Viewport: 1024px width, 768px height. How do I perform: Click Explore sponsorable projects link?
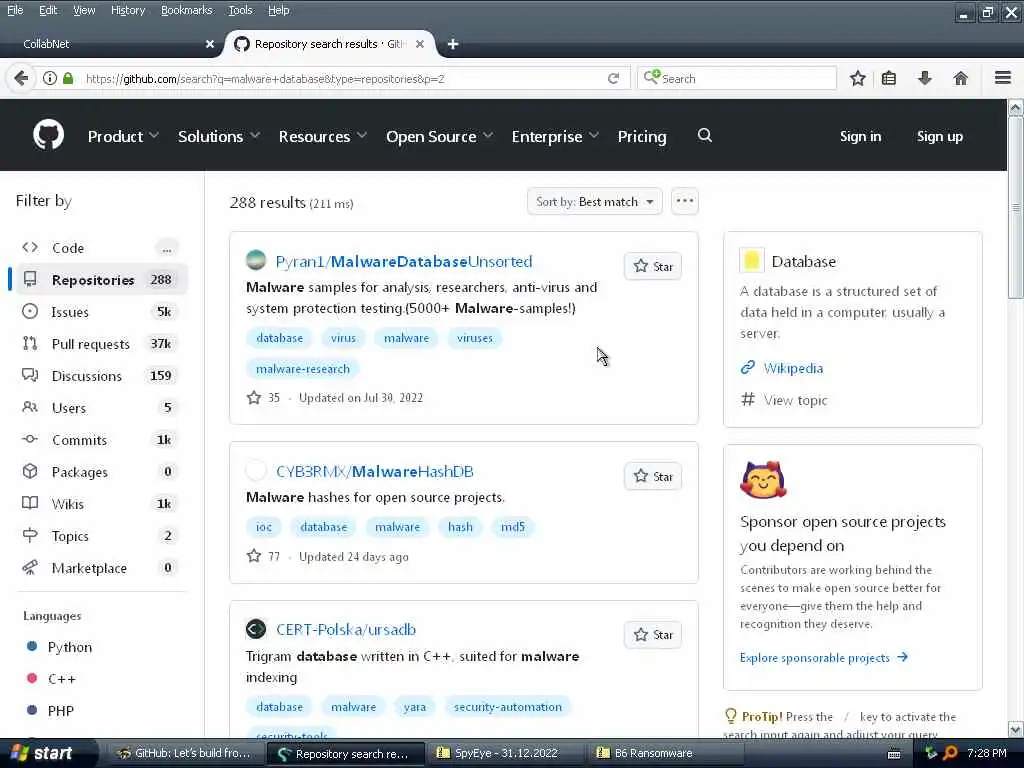(x=824, y=658)
